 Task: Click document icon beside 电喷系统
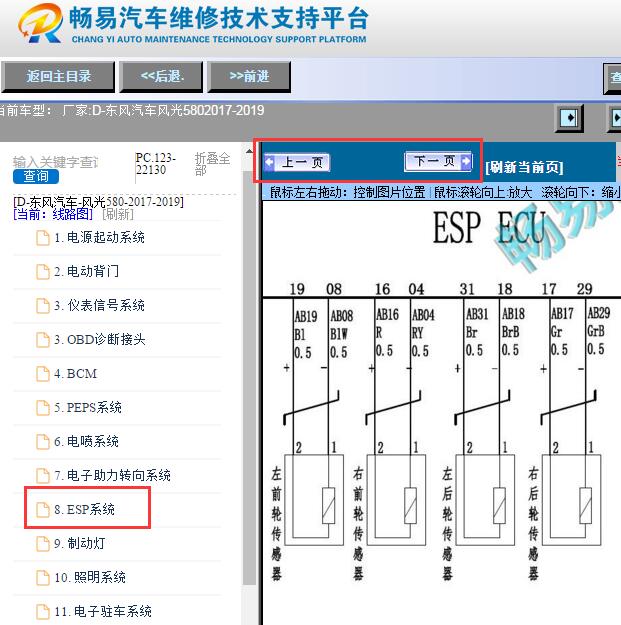[43, 442]
